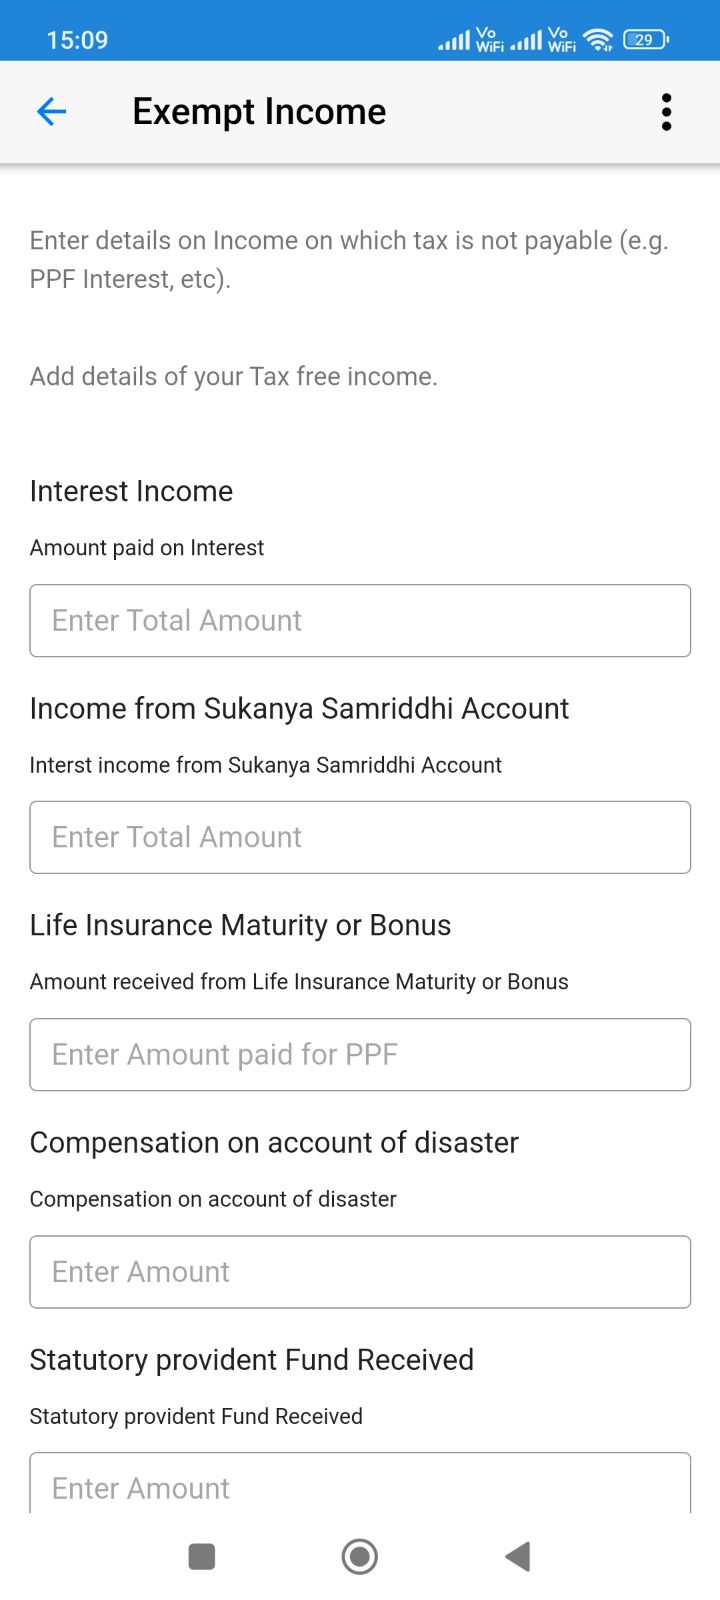Image resolution: width=720 pixels, height=1600 pixels.
Task: Tap the Android home circle button
Action: 360,1556
